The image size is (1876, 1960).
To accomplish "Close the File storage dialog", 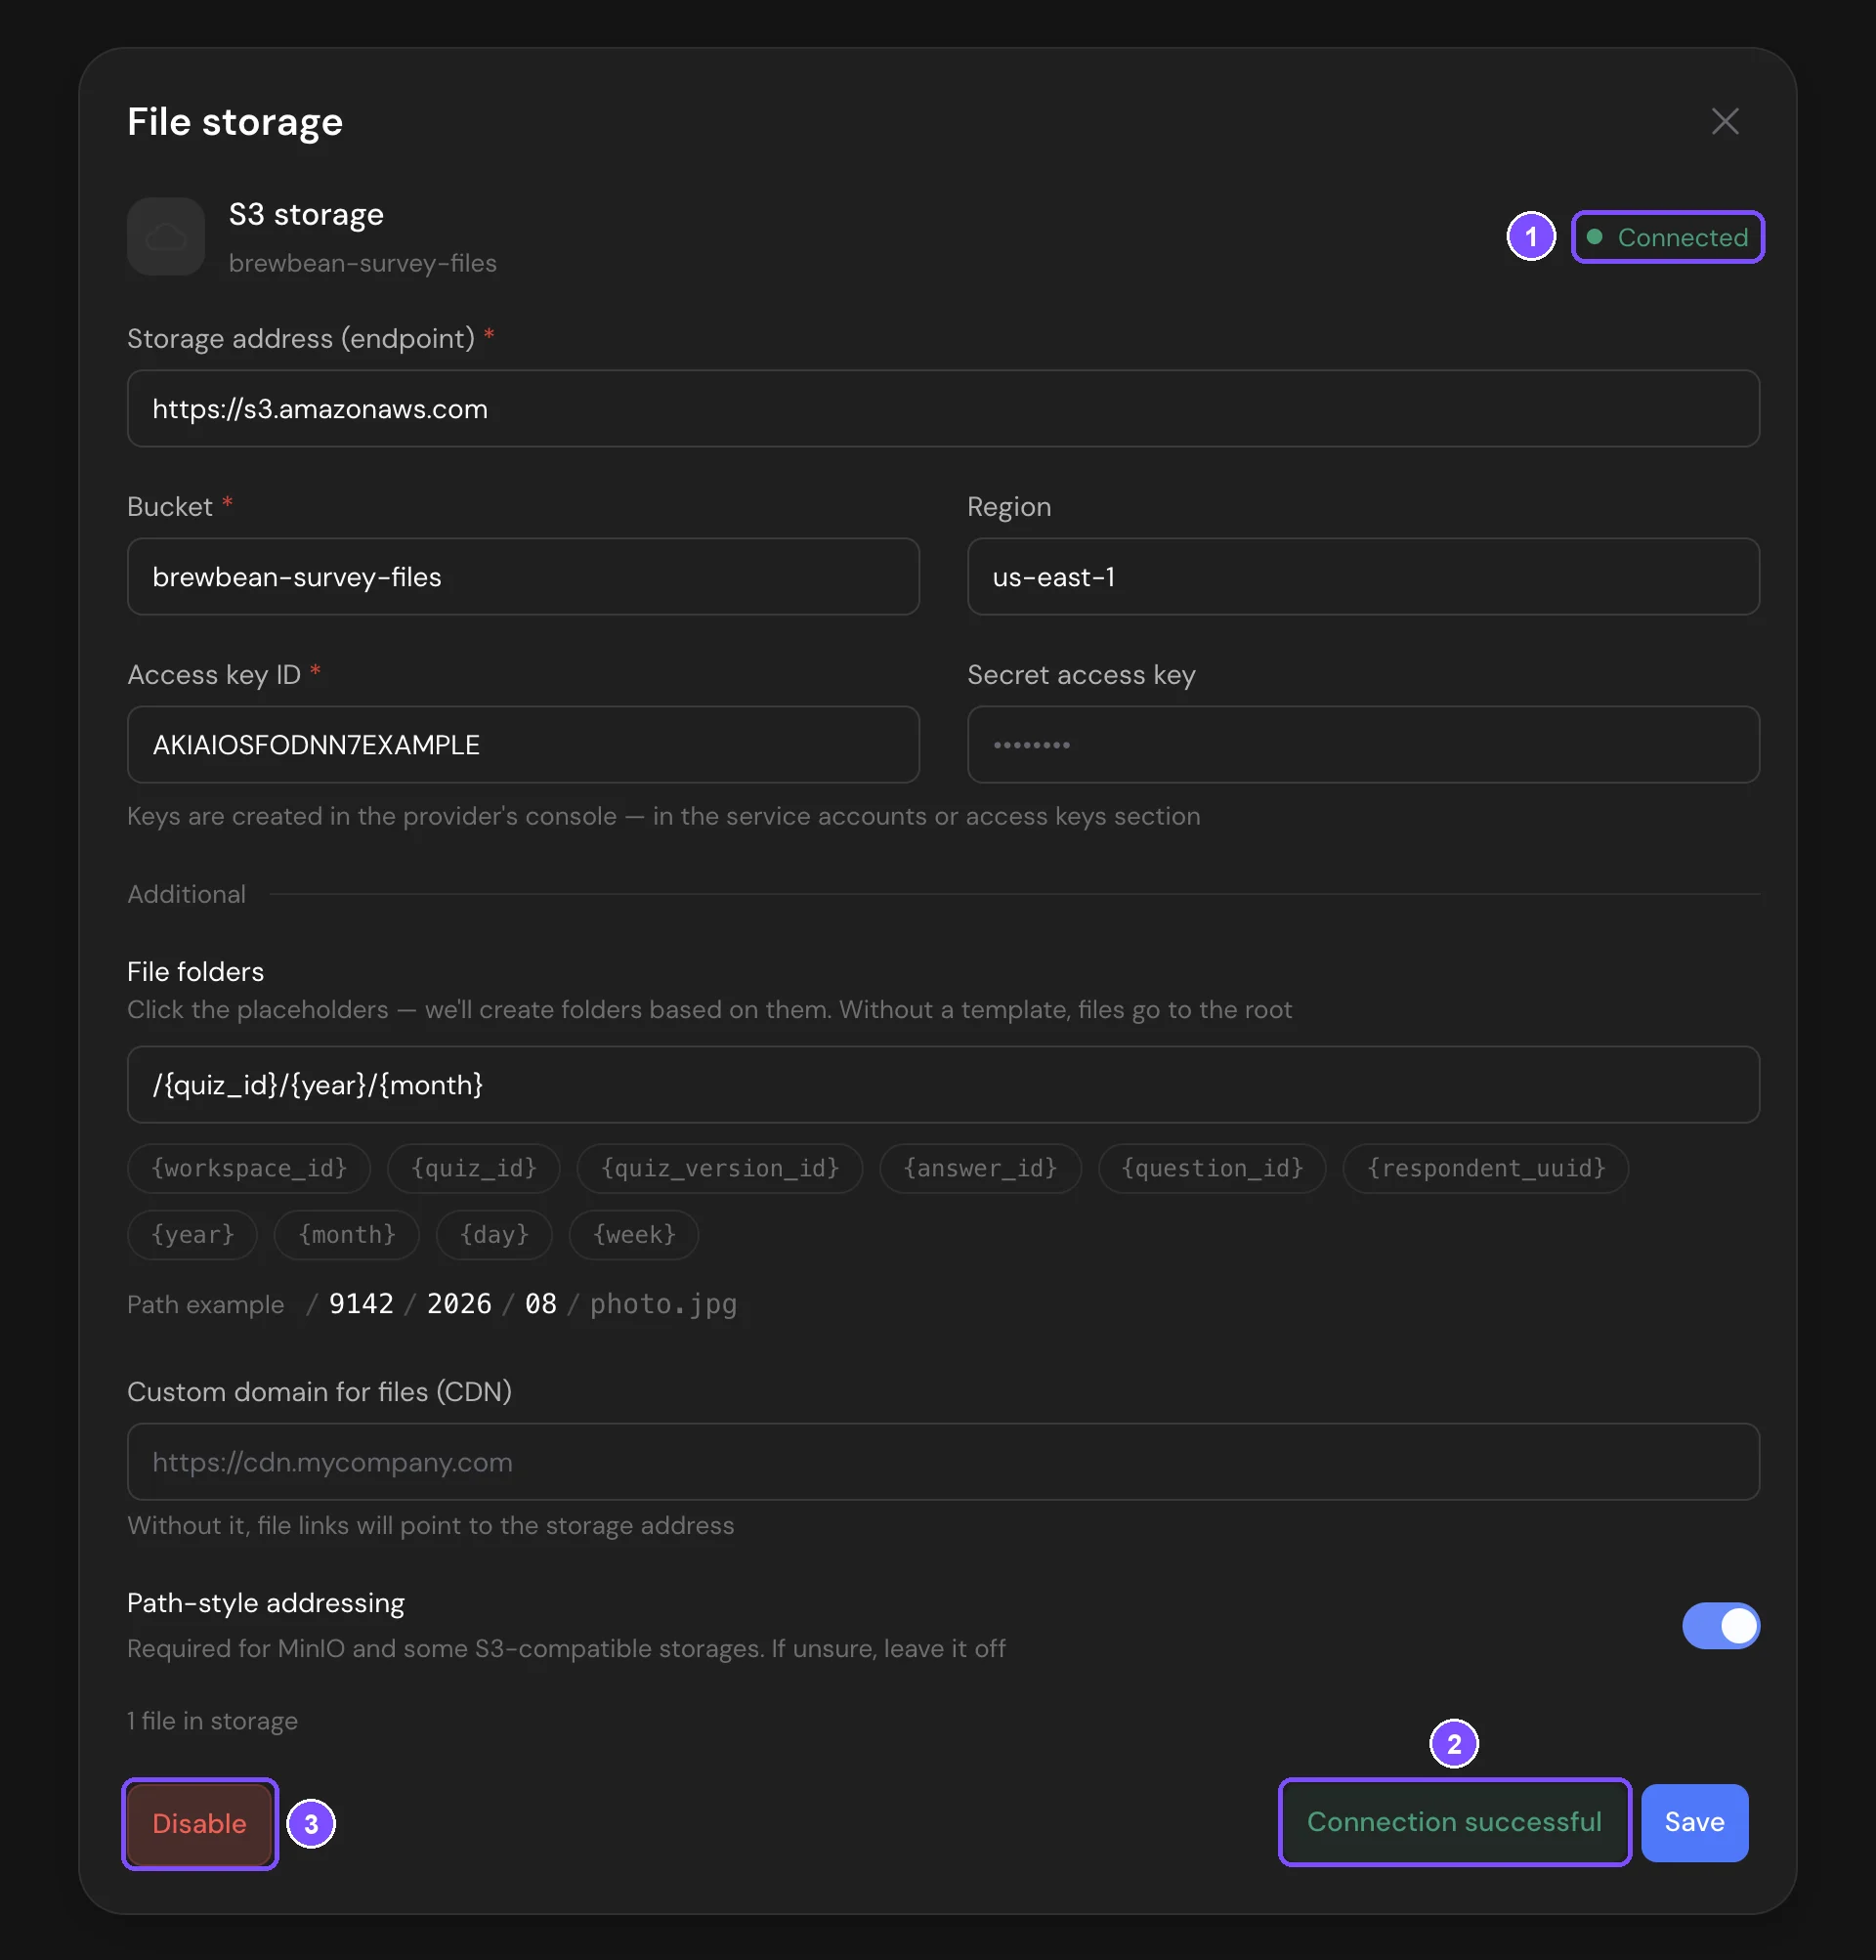I will point(1724,121).
